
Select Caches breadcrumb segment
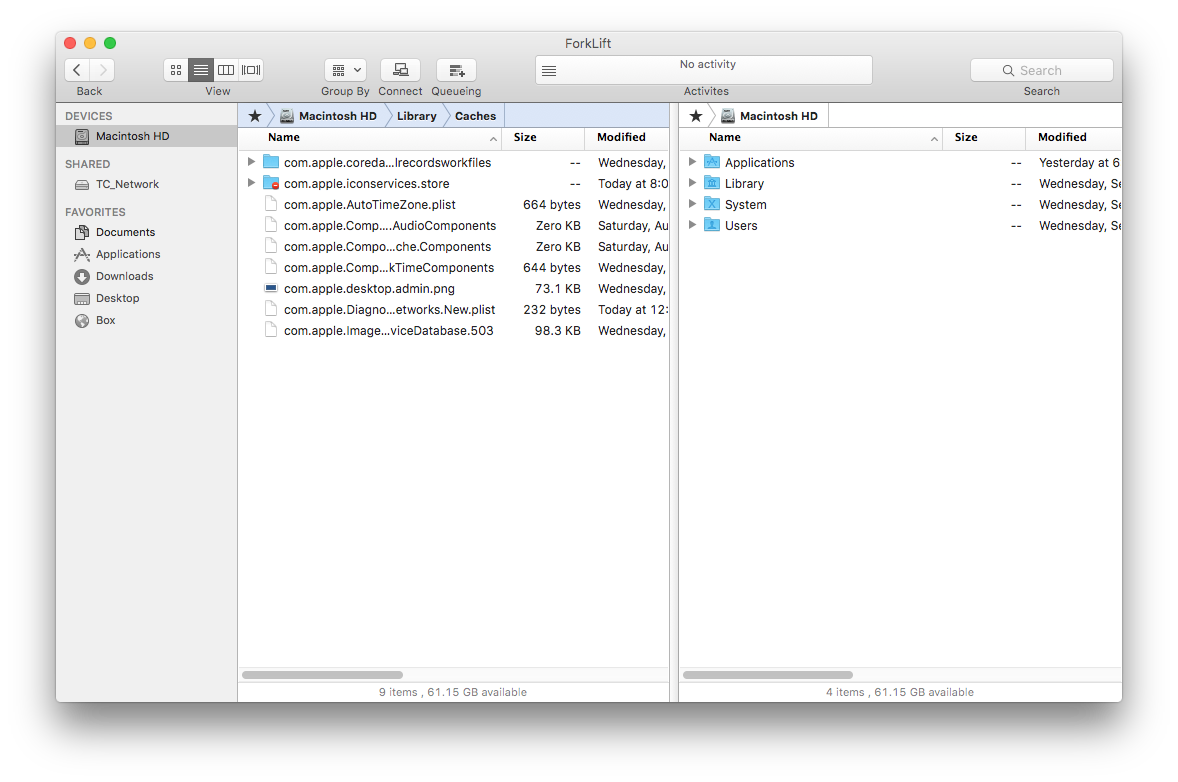(476, 116)
